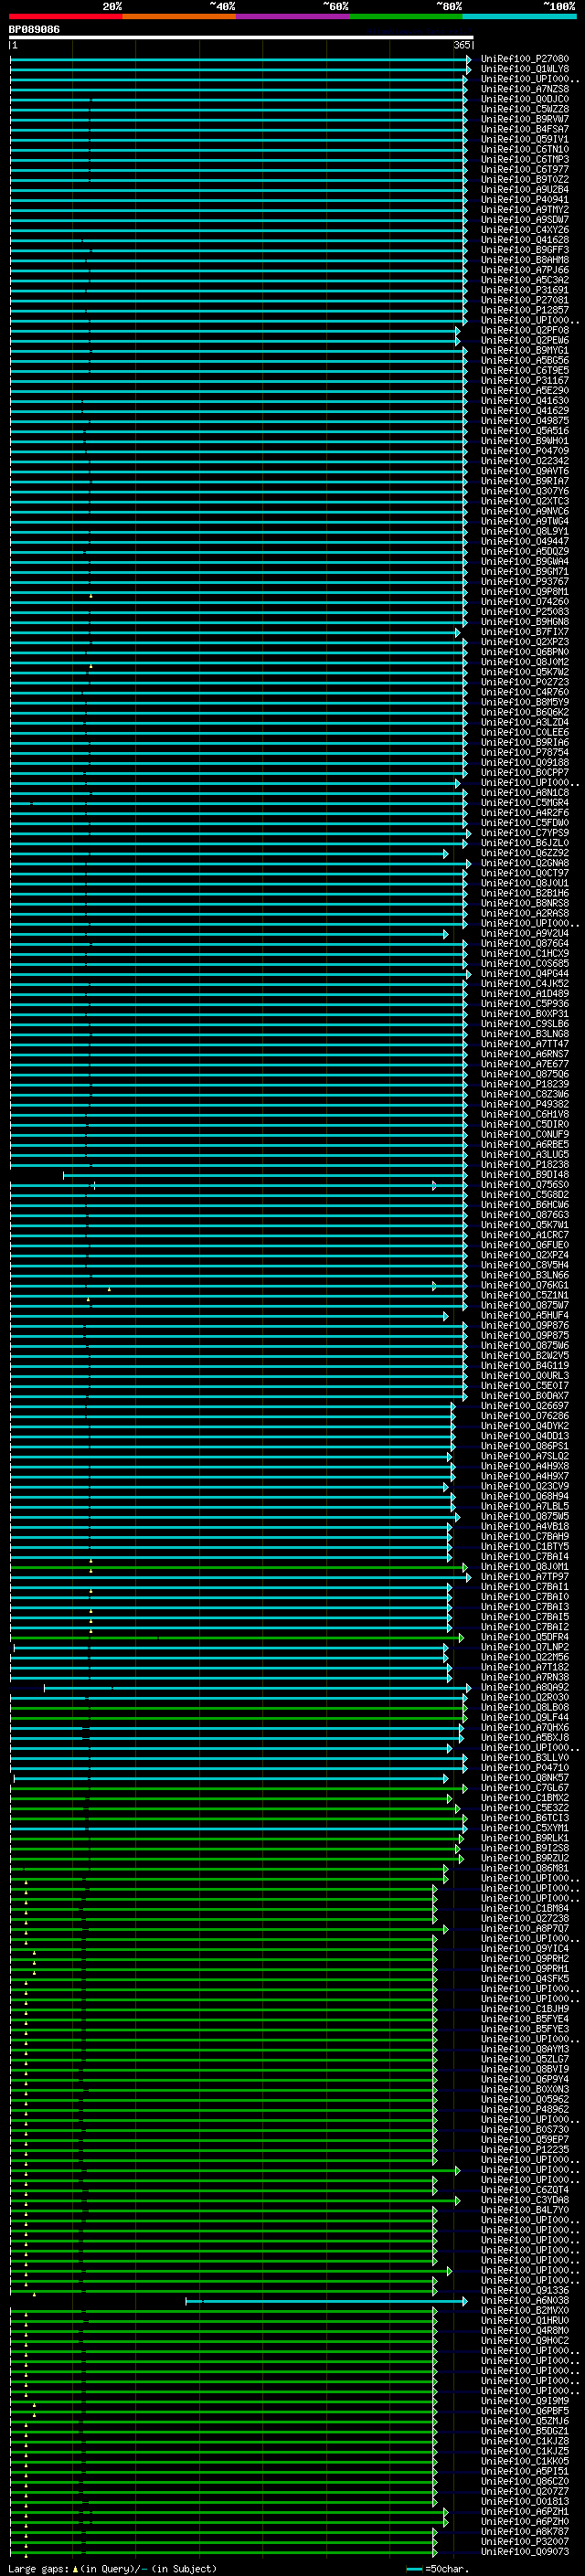The width and height of the screenshot is (585, 2576).
Task: Click the UniRef100_Q5DFR4 hit name
Action: tap(525, 1638)
